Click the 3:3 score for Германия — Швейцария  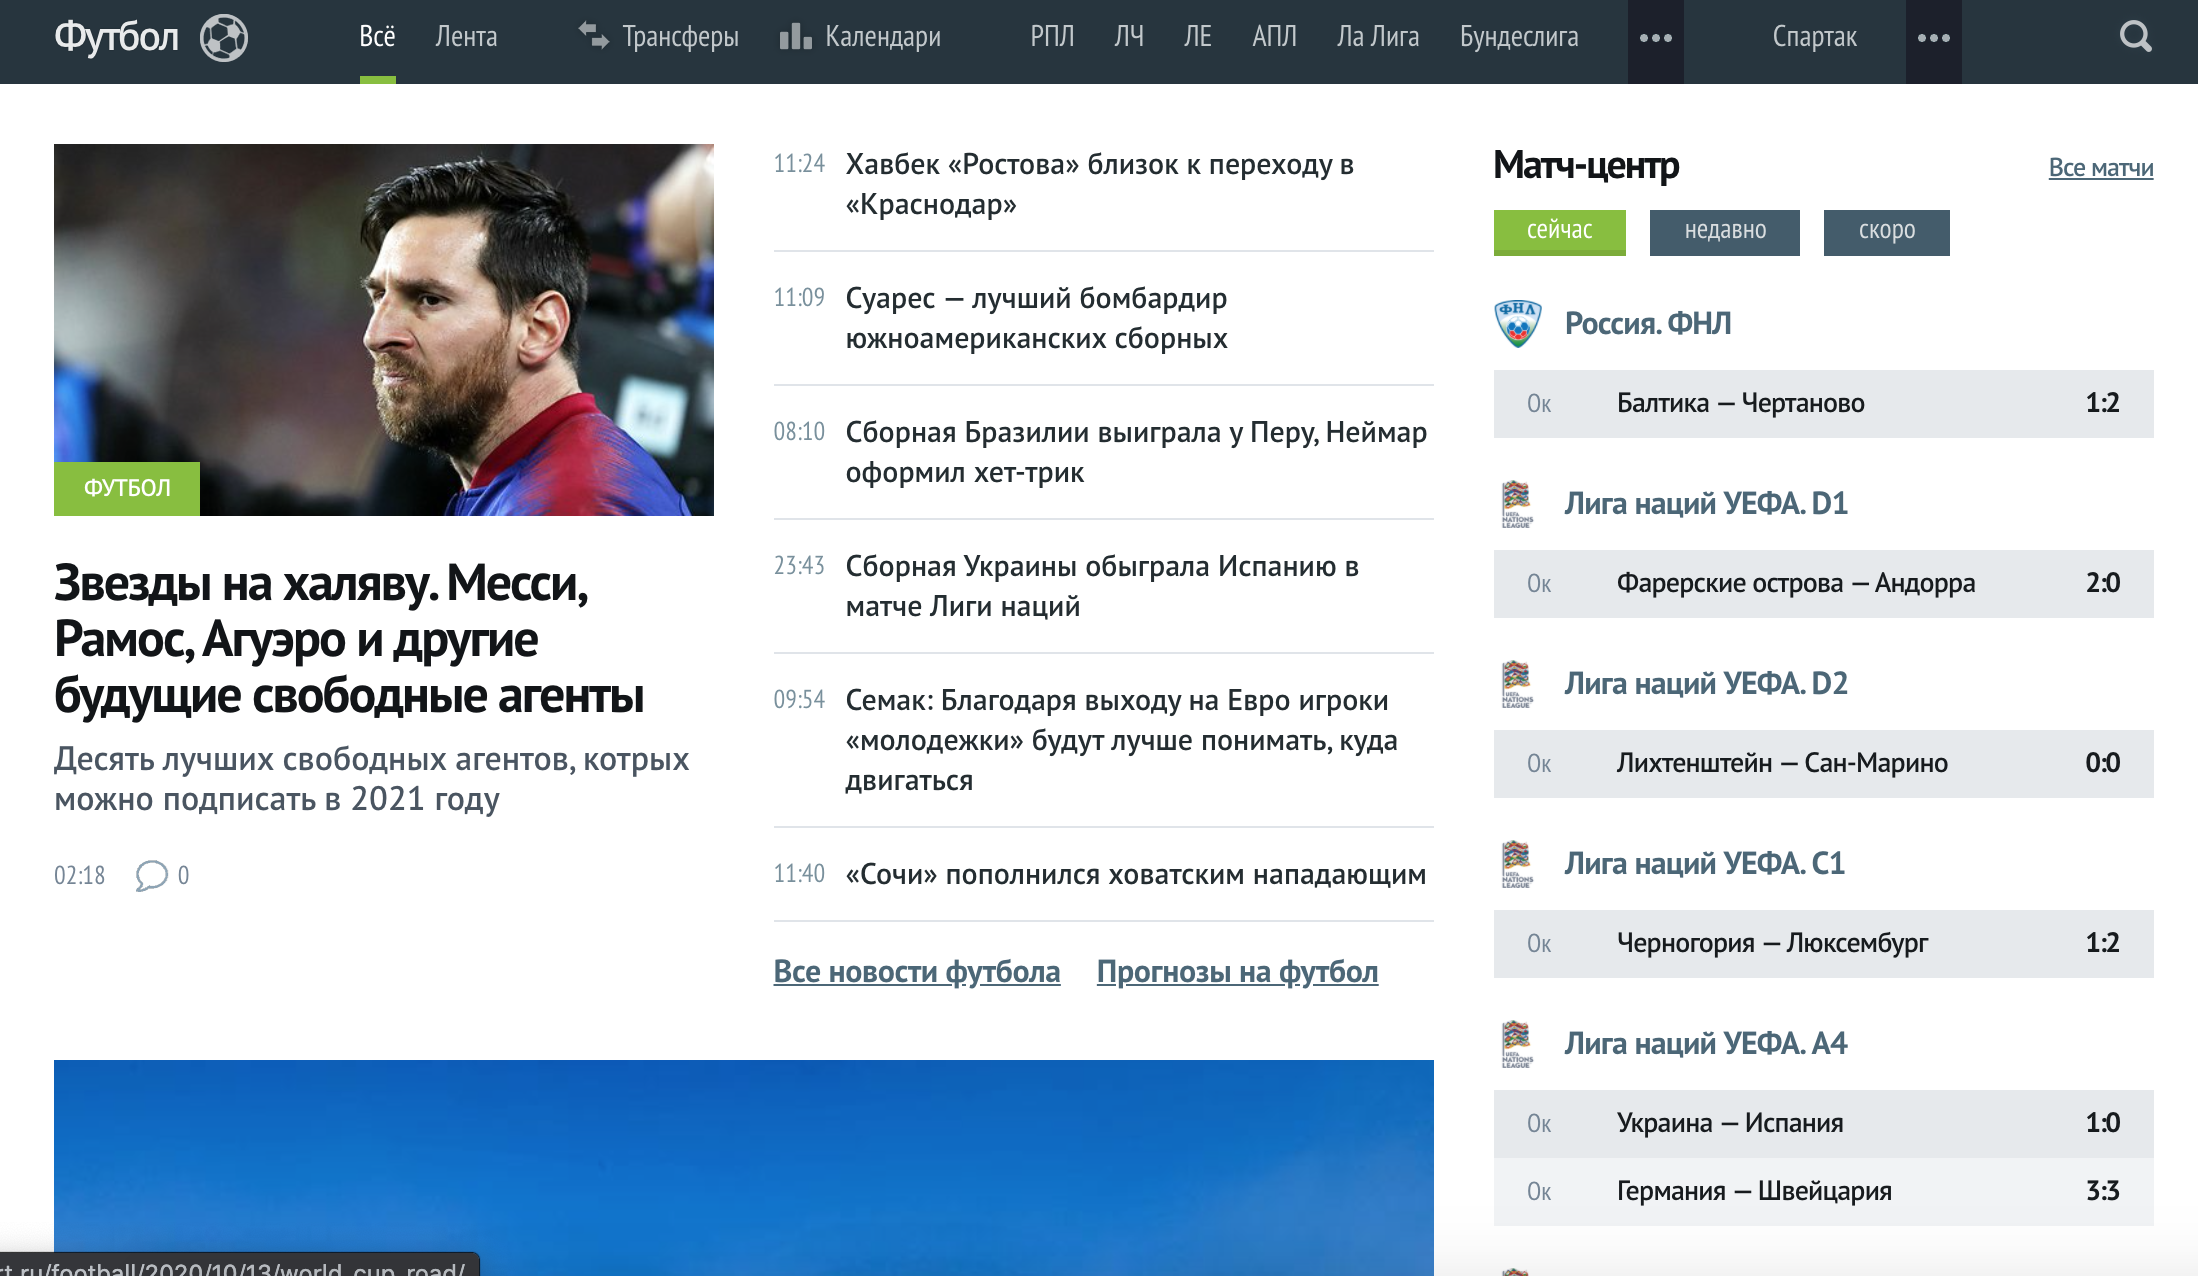tap(2102, 1191)
